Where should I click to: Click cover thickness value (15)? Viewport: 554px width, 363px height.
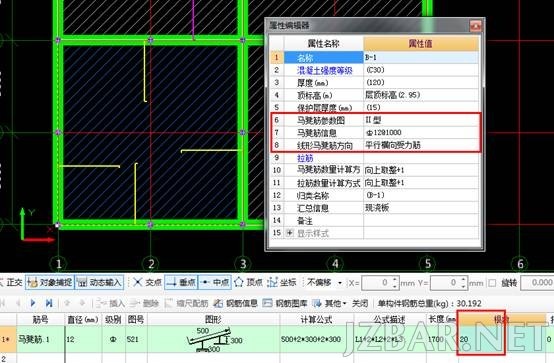(421, 107)
